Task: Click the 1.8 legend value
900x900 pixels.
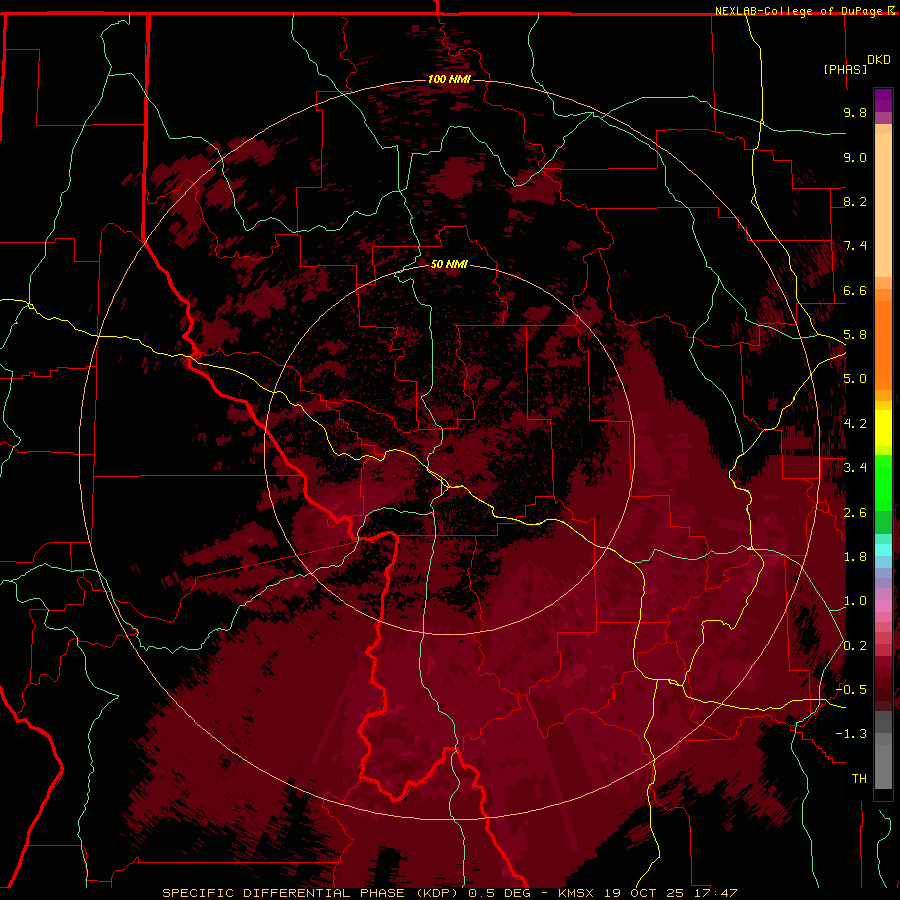Action: [855, 557]
